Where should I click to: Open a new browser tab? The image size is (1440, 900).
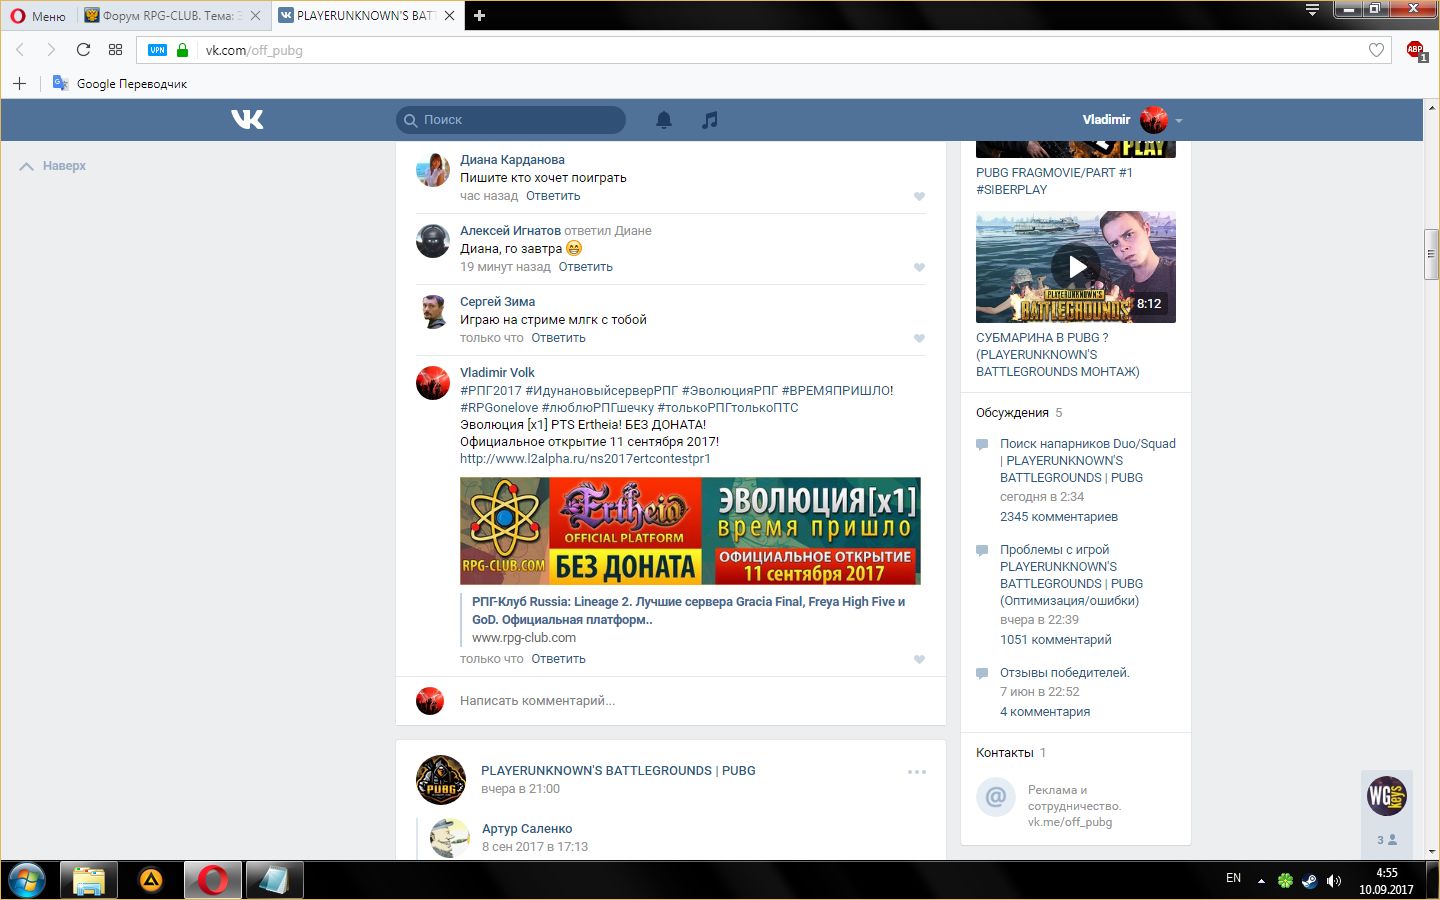479,16
